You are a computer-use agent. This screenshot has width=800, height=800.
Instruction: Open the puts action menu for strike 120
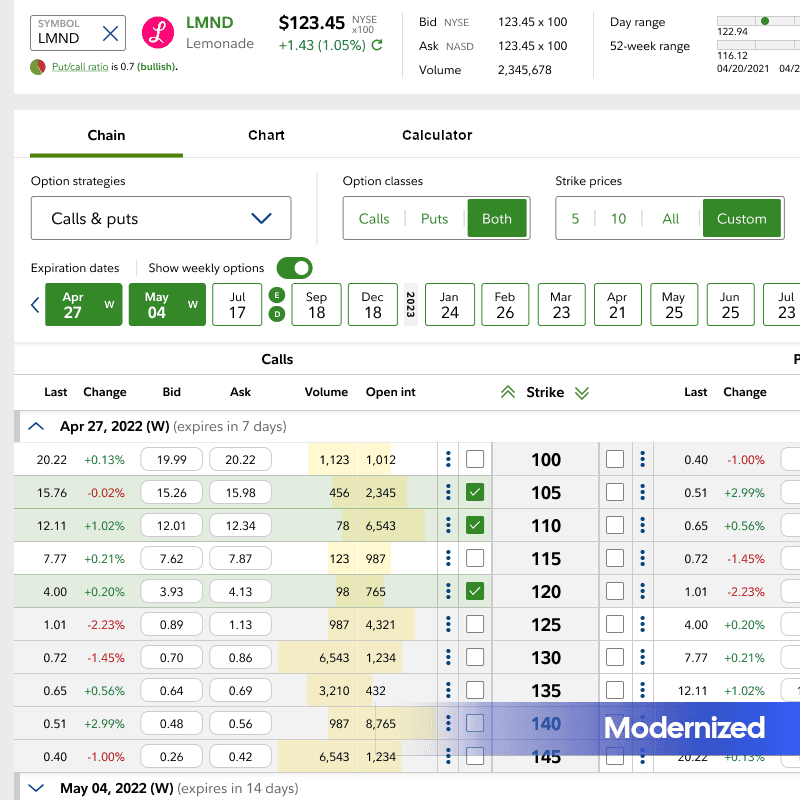point(642,591)
